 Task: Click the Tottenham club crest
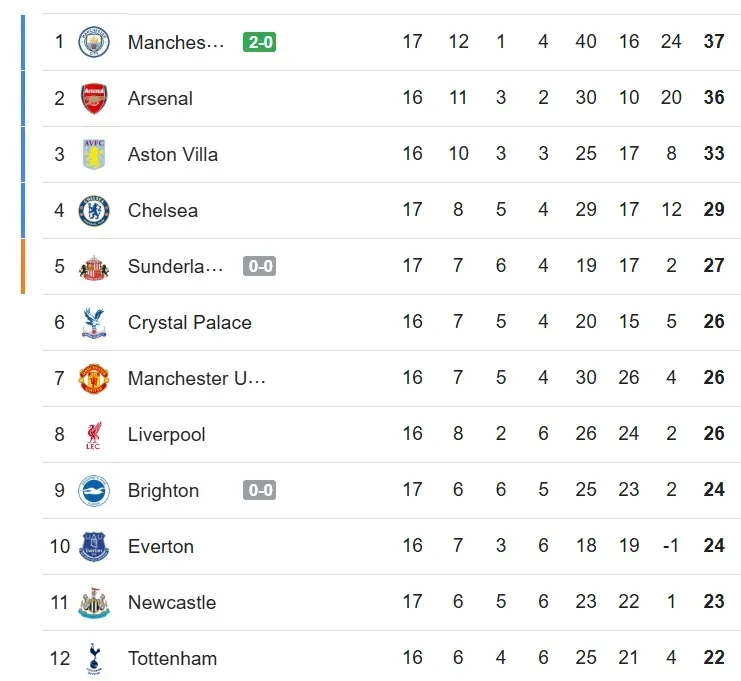point(94,657)
